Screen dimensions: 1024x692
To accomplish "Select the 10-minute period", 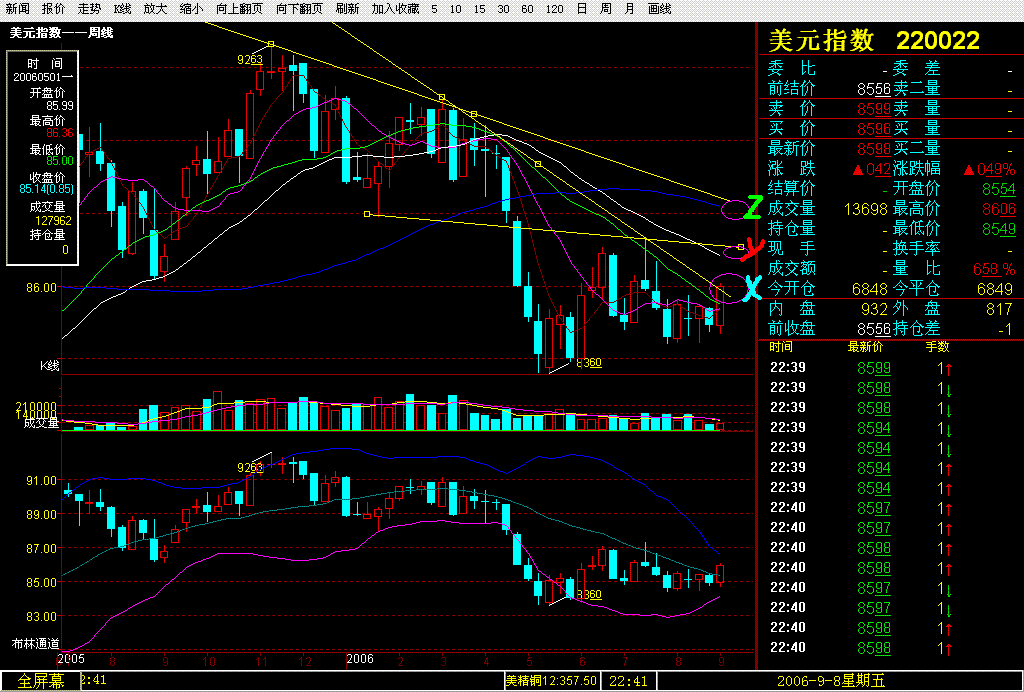I will [456, 9].
